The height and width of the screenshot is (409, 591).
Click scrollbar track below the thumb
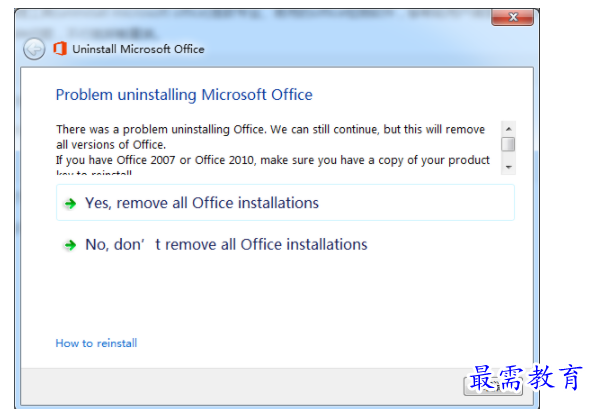tap(508, 156)
